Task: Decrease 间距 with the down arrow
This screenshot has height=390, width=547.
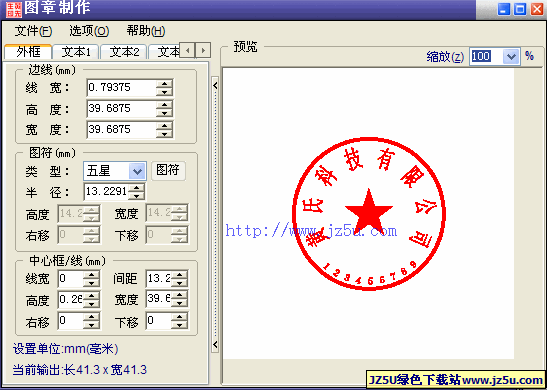Action: [x=179, y=283]
